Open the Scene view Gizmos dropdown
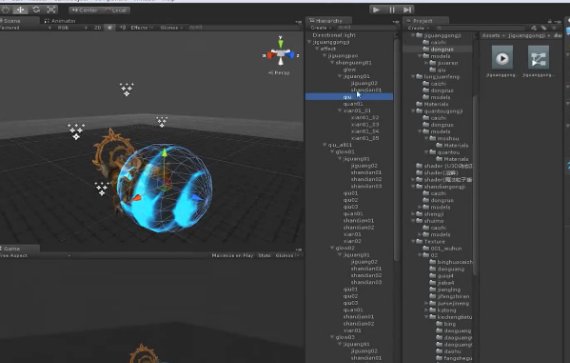570x363 pixels. pyautogui.click(x=171, y=28)
